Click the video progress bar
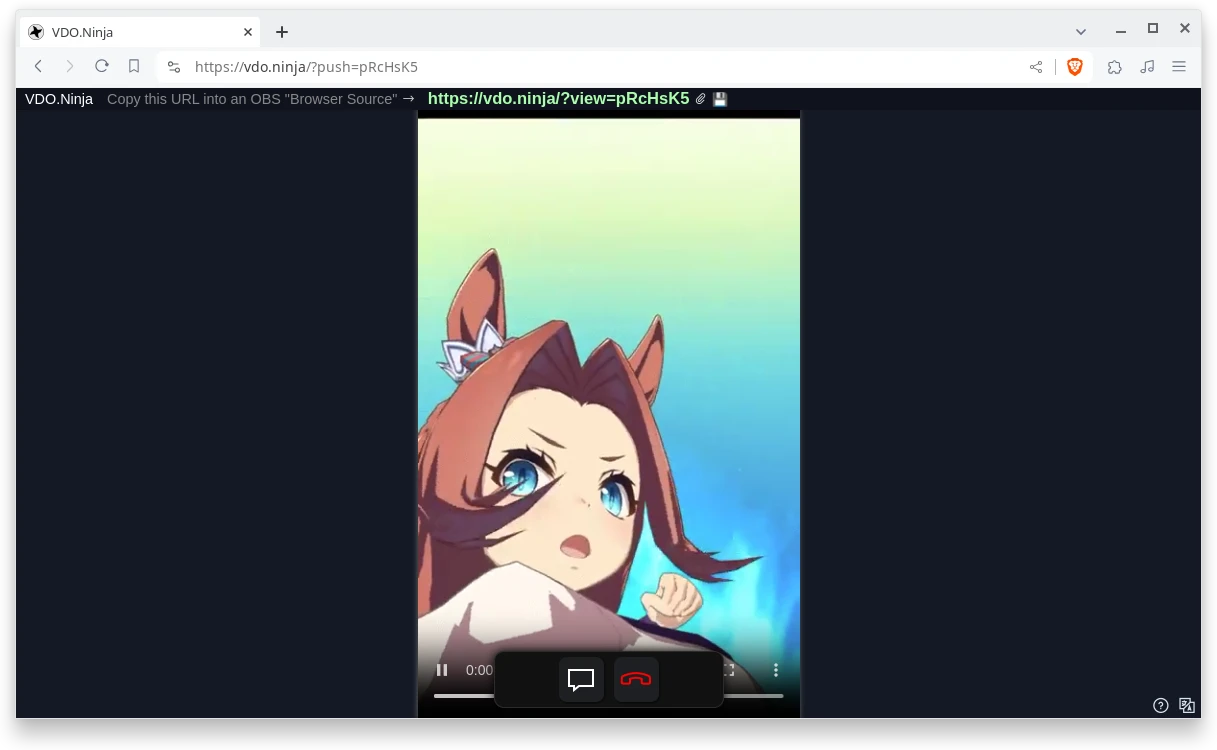 tap(608, 695)
